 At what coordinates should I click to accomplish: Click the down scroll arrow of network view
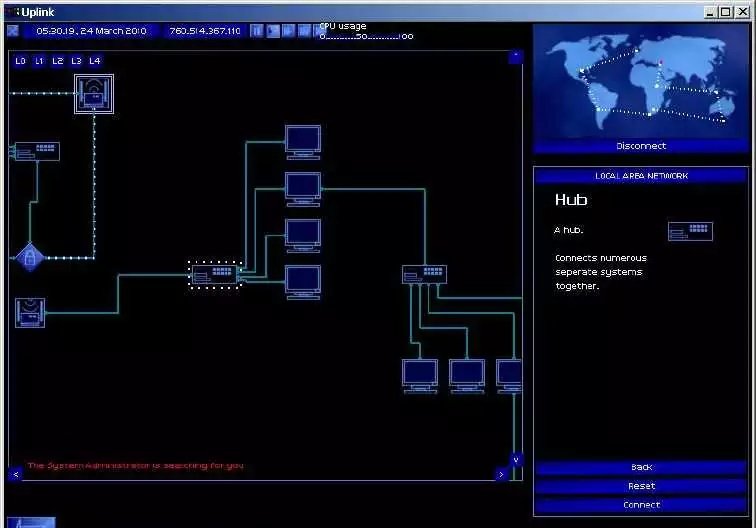(516, 460)
